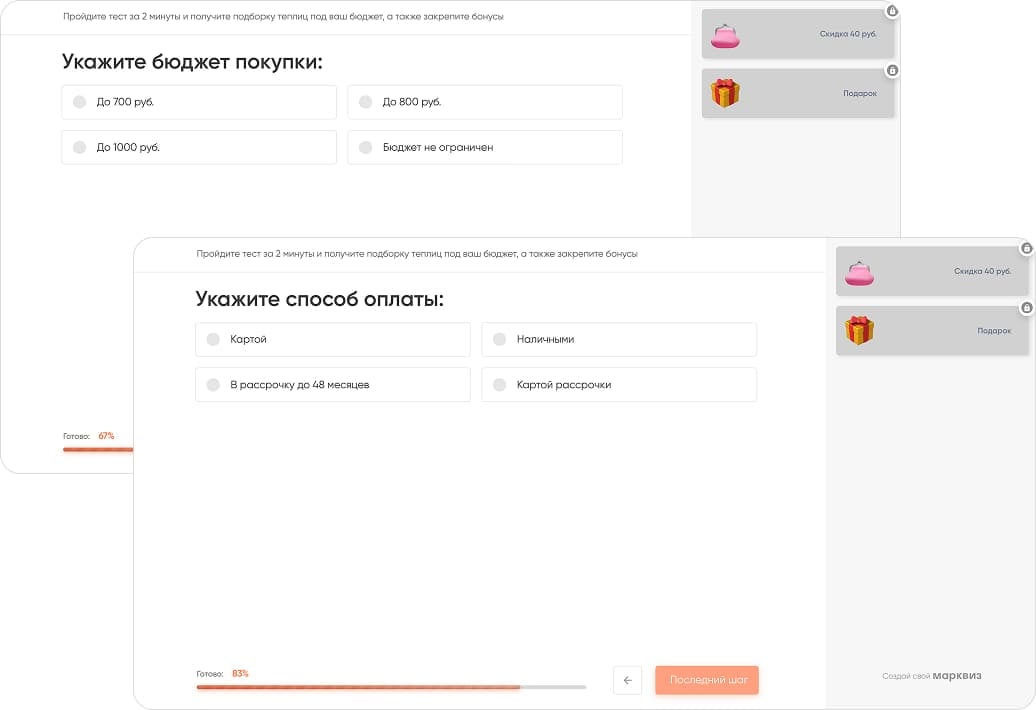Select the Картой payment option

coord(332,339)
